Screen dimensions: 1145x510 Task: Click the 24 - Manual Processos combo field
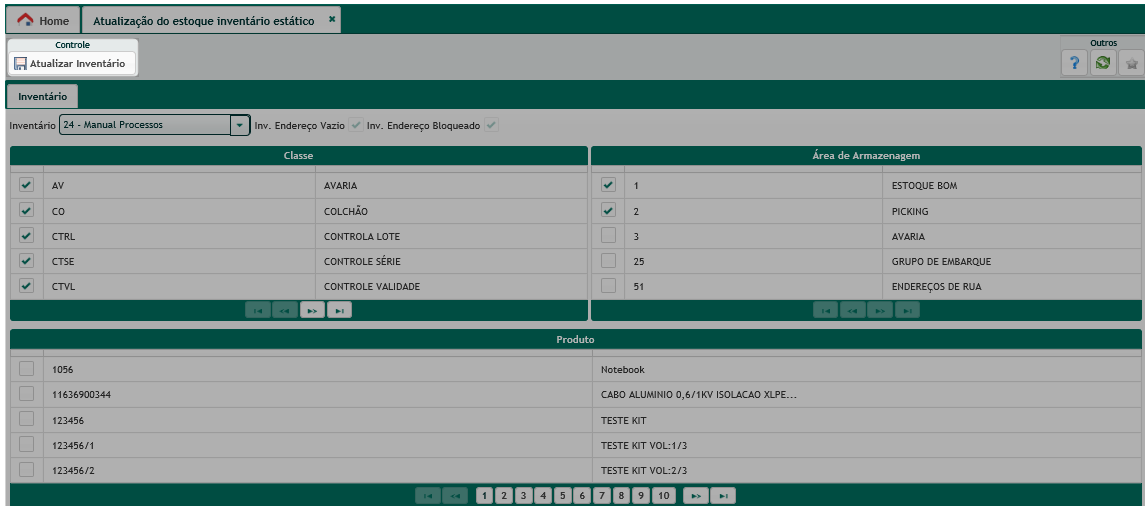click(145, 125)
